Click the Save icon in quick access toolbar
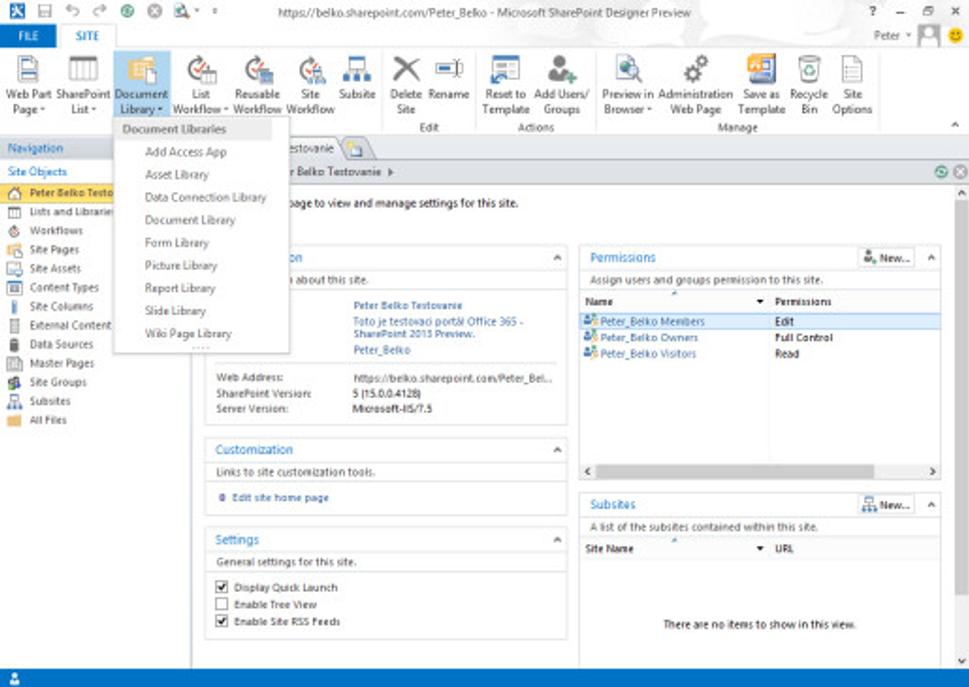 click(x=44, y=11)
